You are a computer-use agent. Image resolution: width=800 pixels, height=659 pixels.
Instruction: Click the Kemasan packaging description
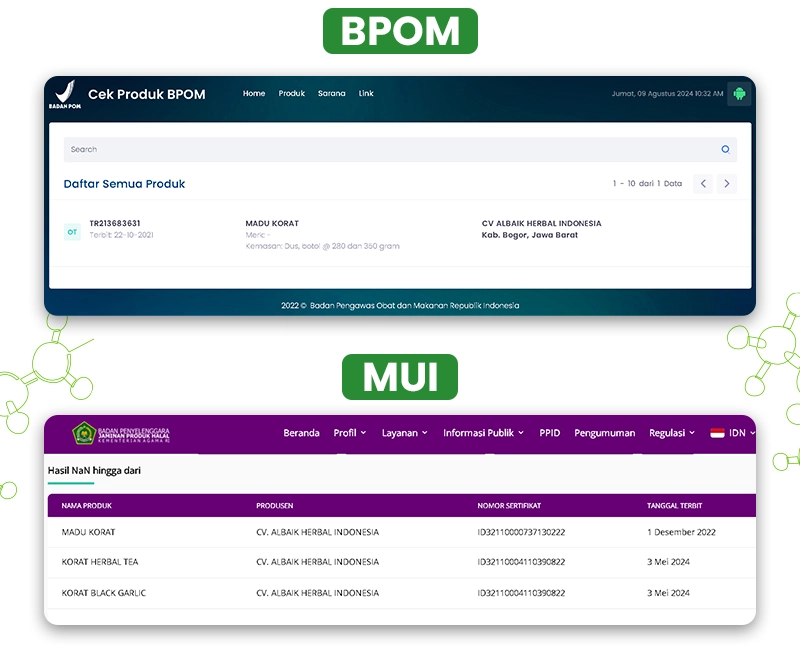(322, 246)
